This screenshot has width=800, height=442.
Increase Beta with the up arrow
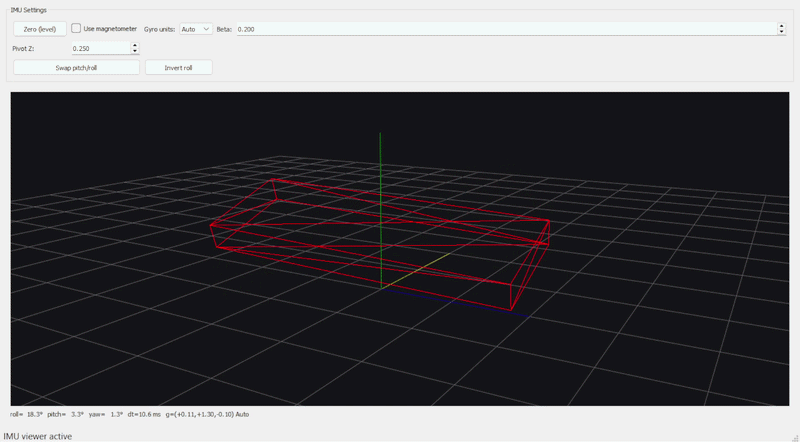781,26
